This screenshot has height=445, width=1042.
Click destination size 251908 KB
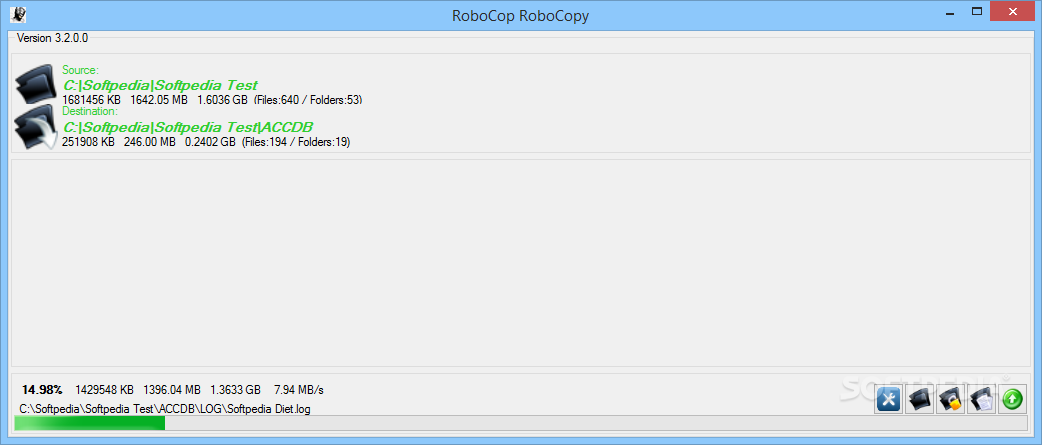click(x=88, y=141)
